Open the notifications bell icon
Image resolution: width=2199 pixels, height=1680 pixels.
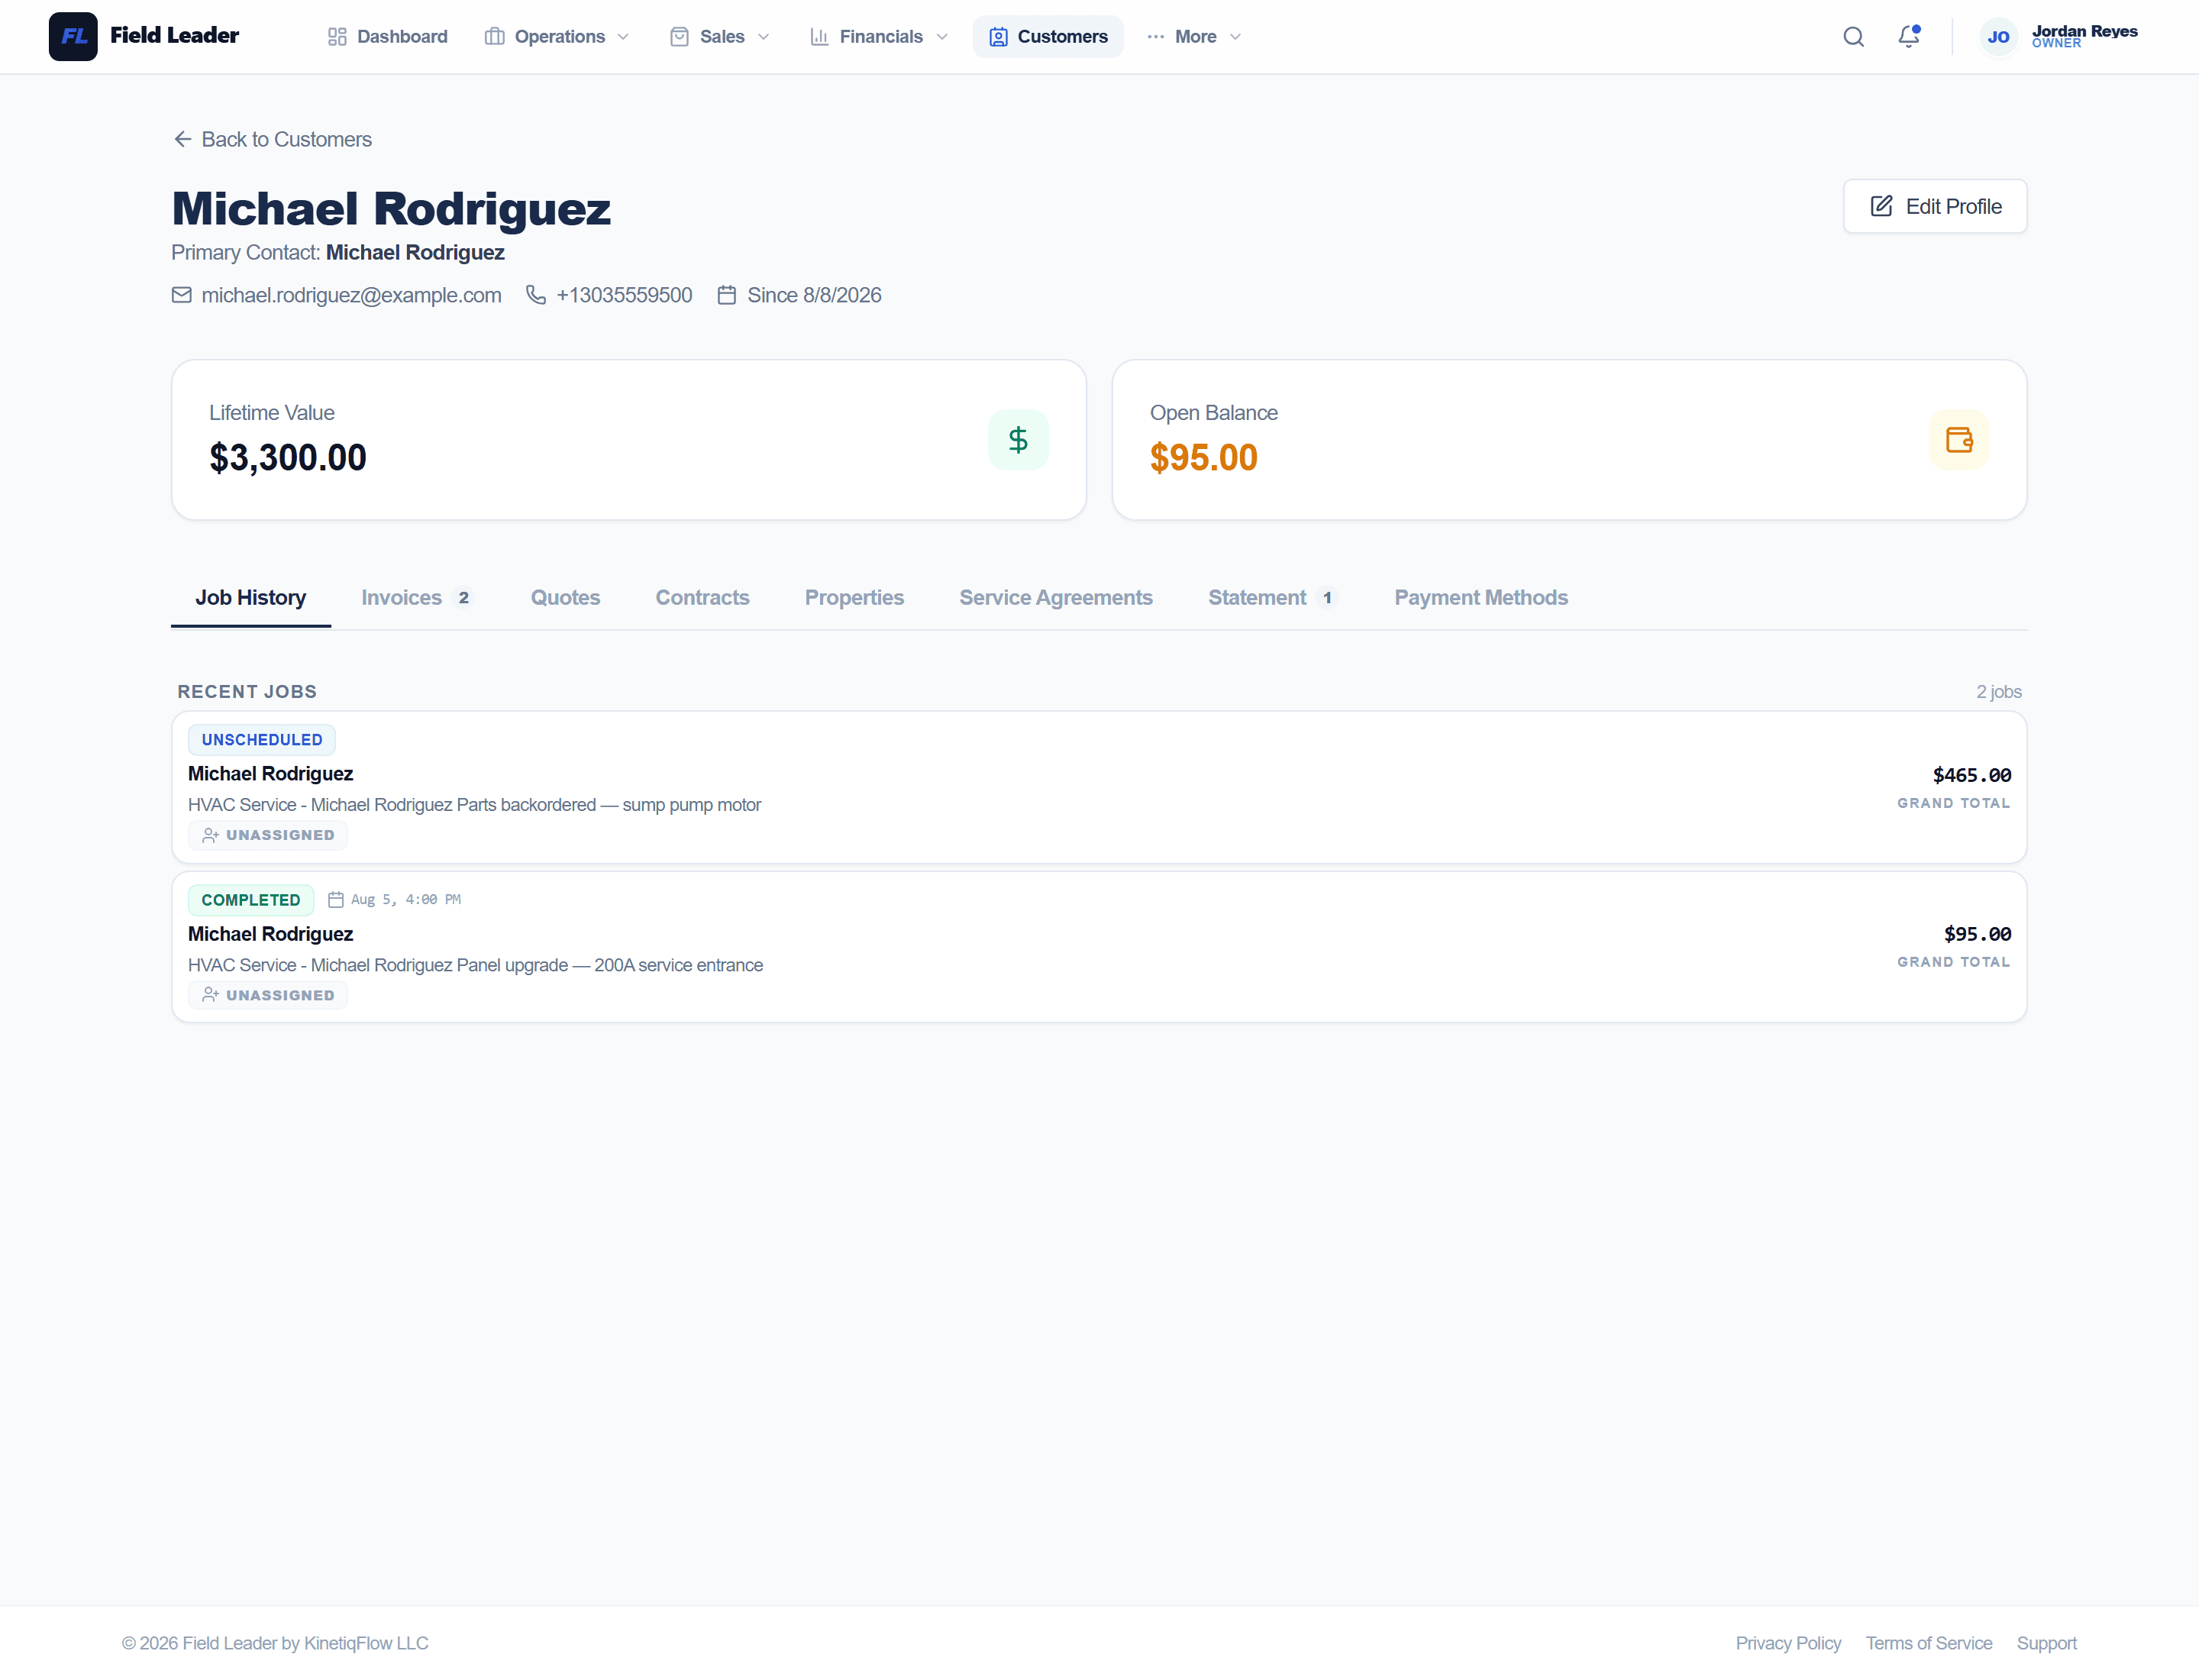(1909, 36)
